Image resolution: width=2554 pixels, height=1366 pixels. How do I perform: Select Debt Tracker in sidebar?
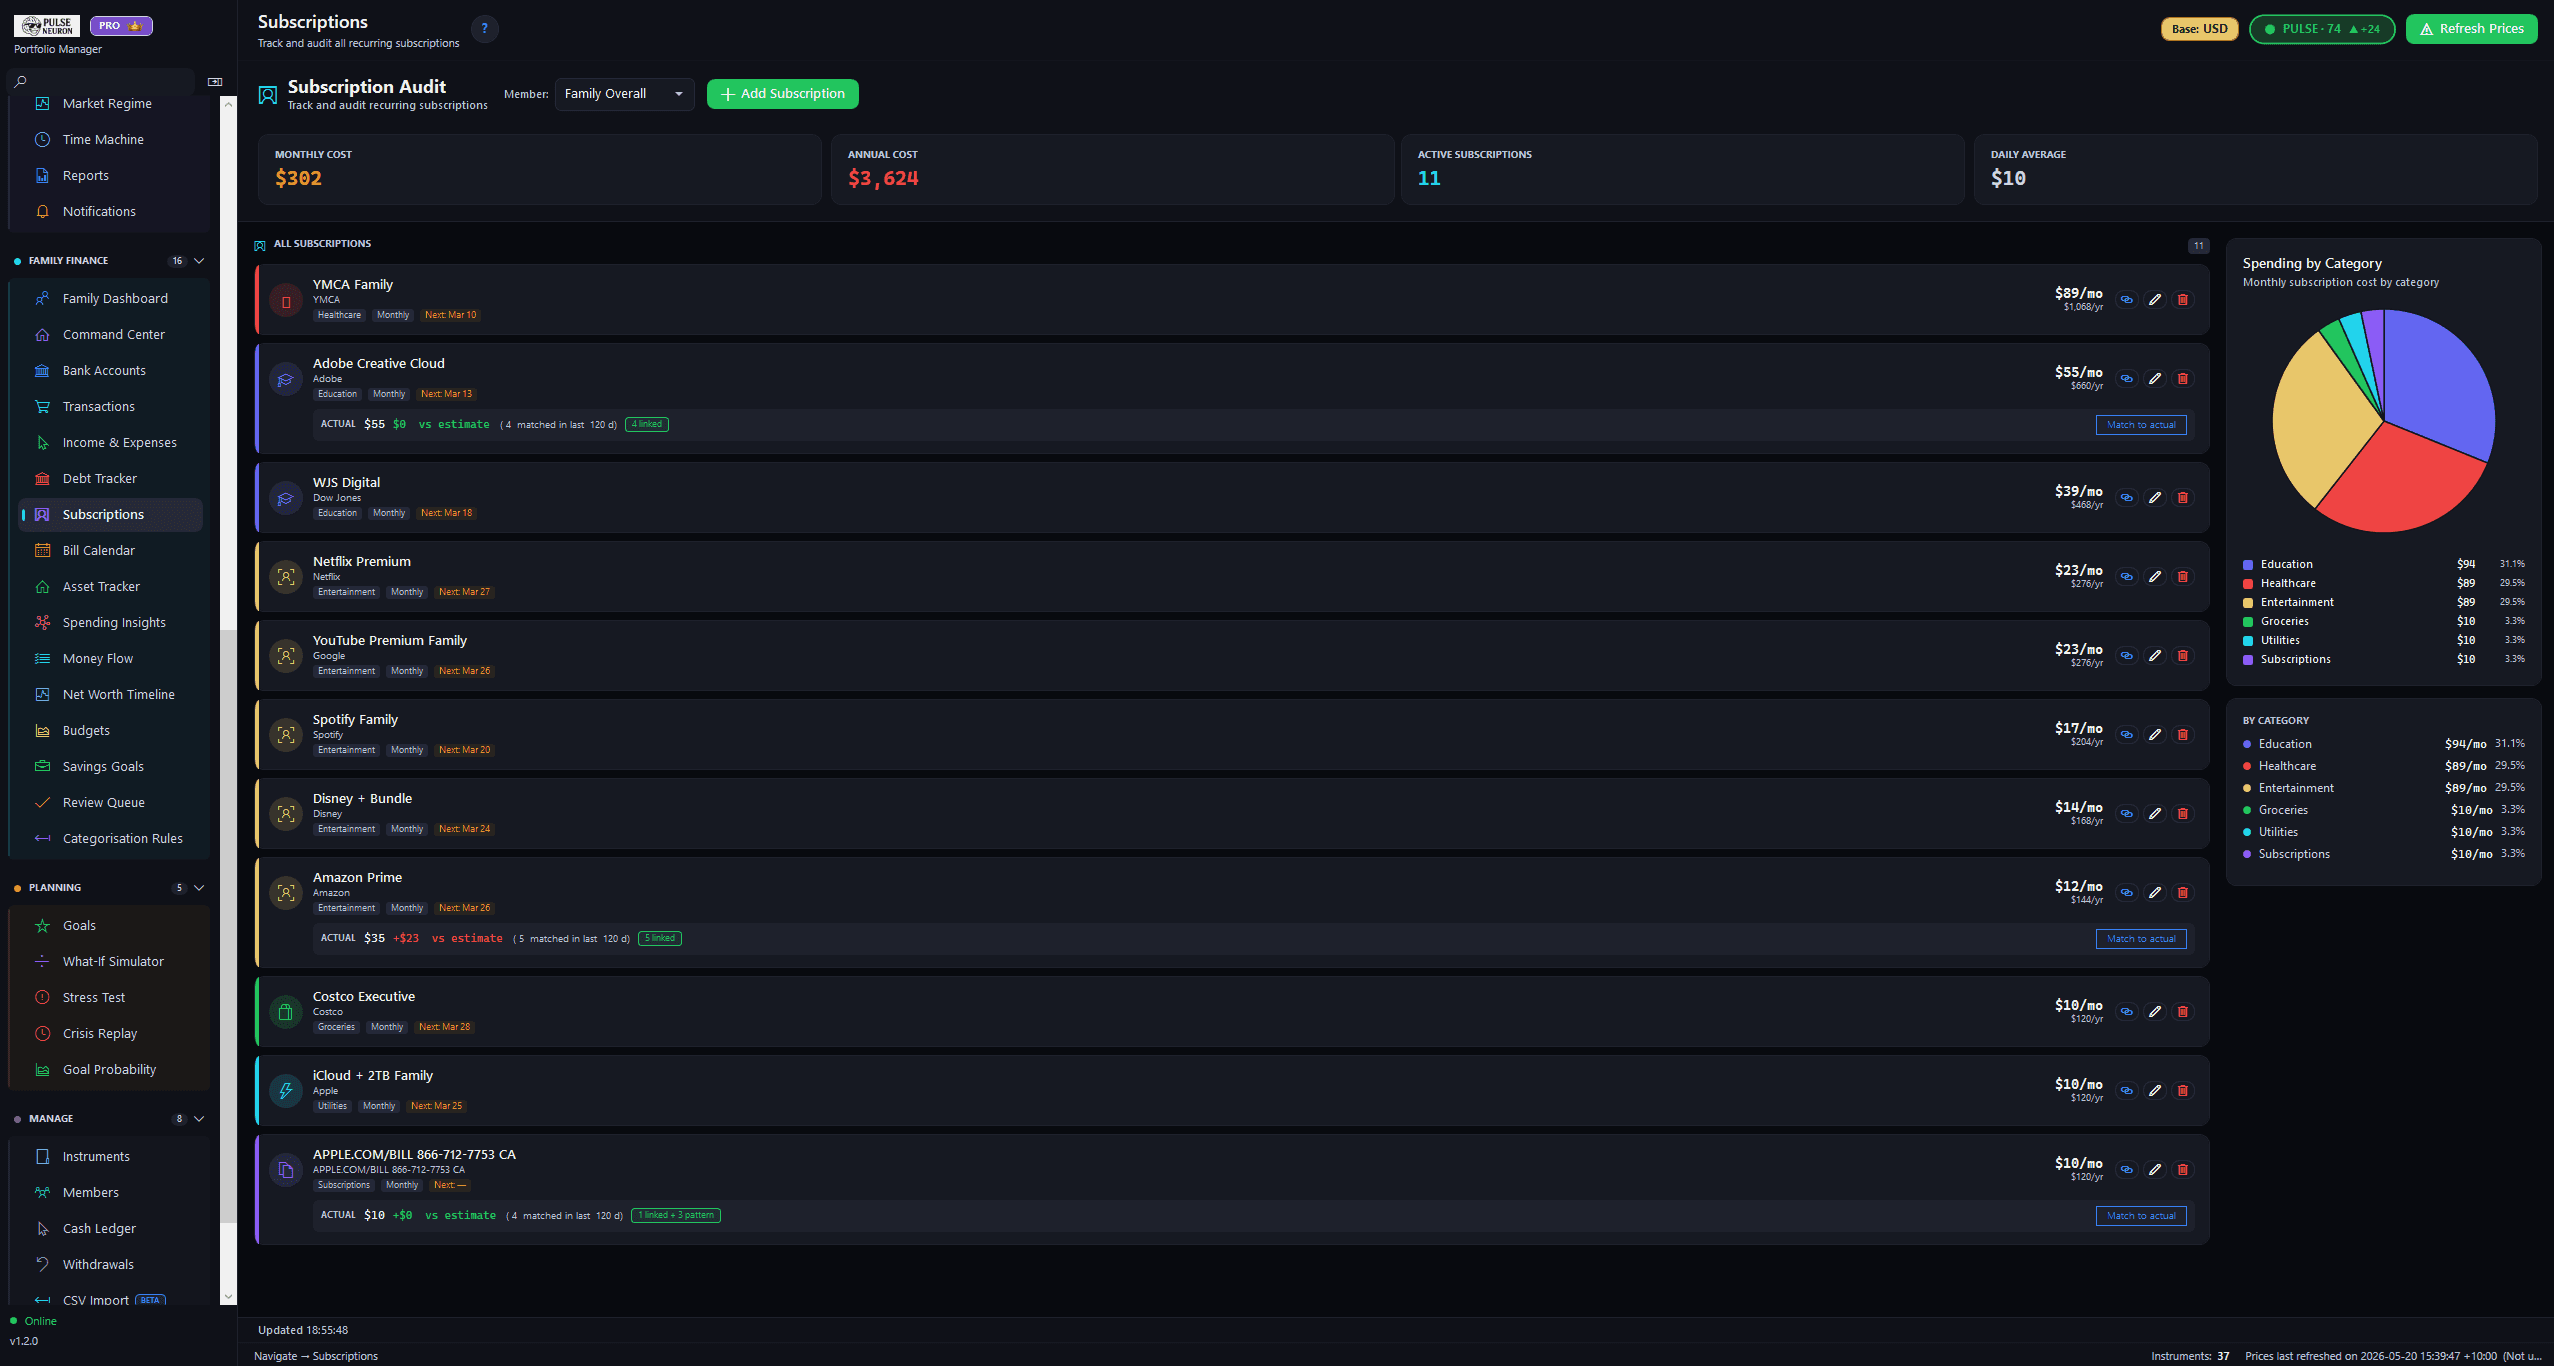point(110,479)
